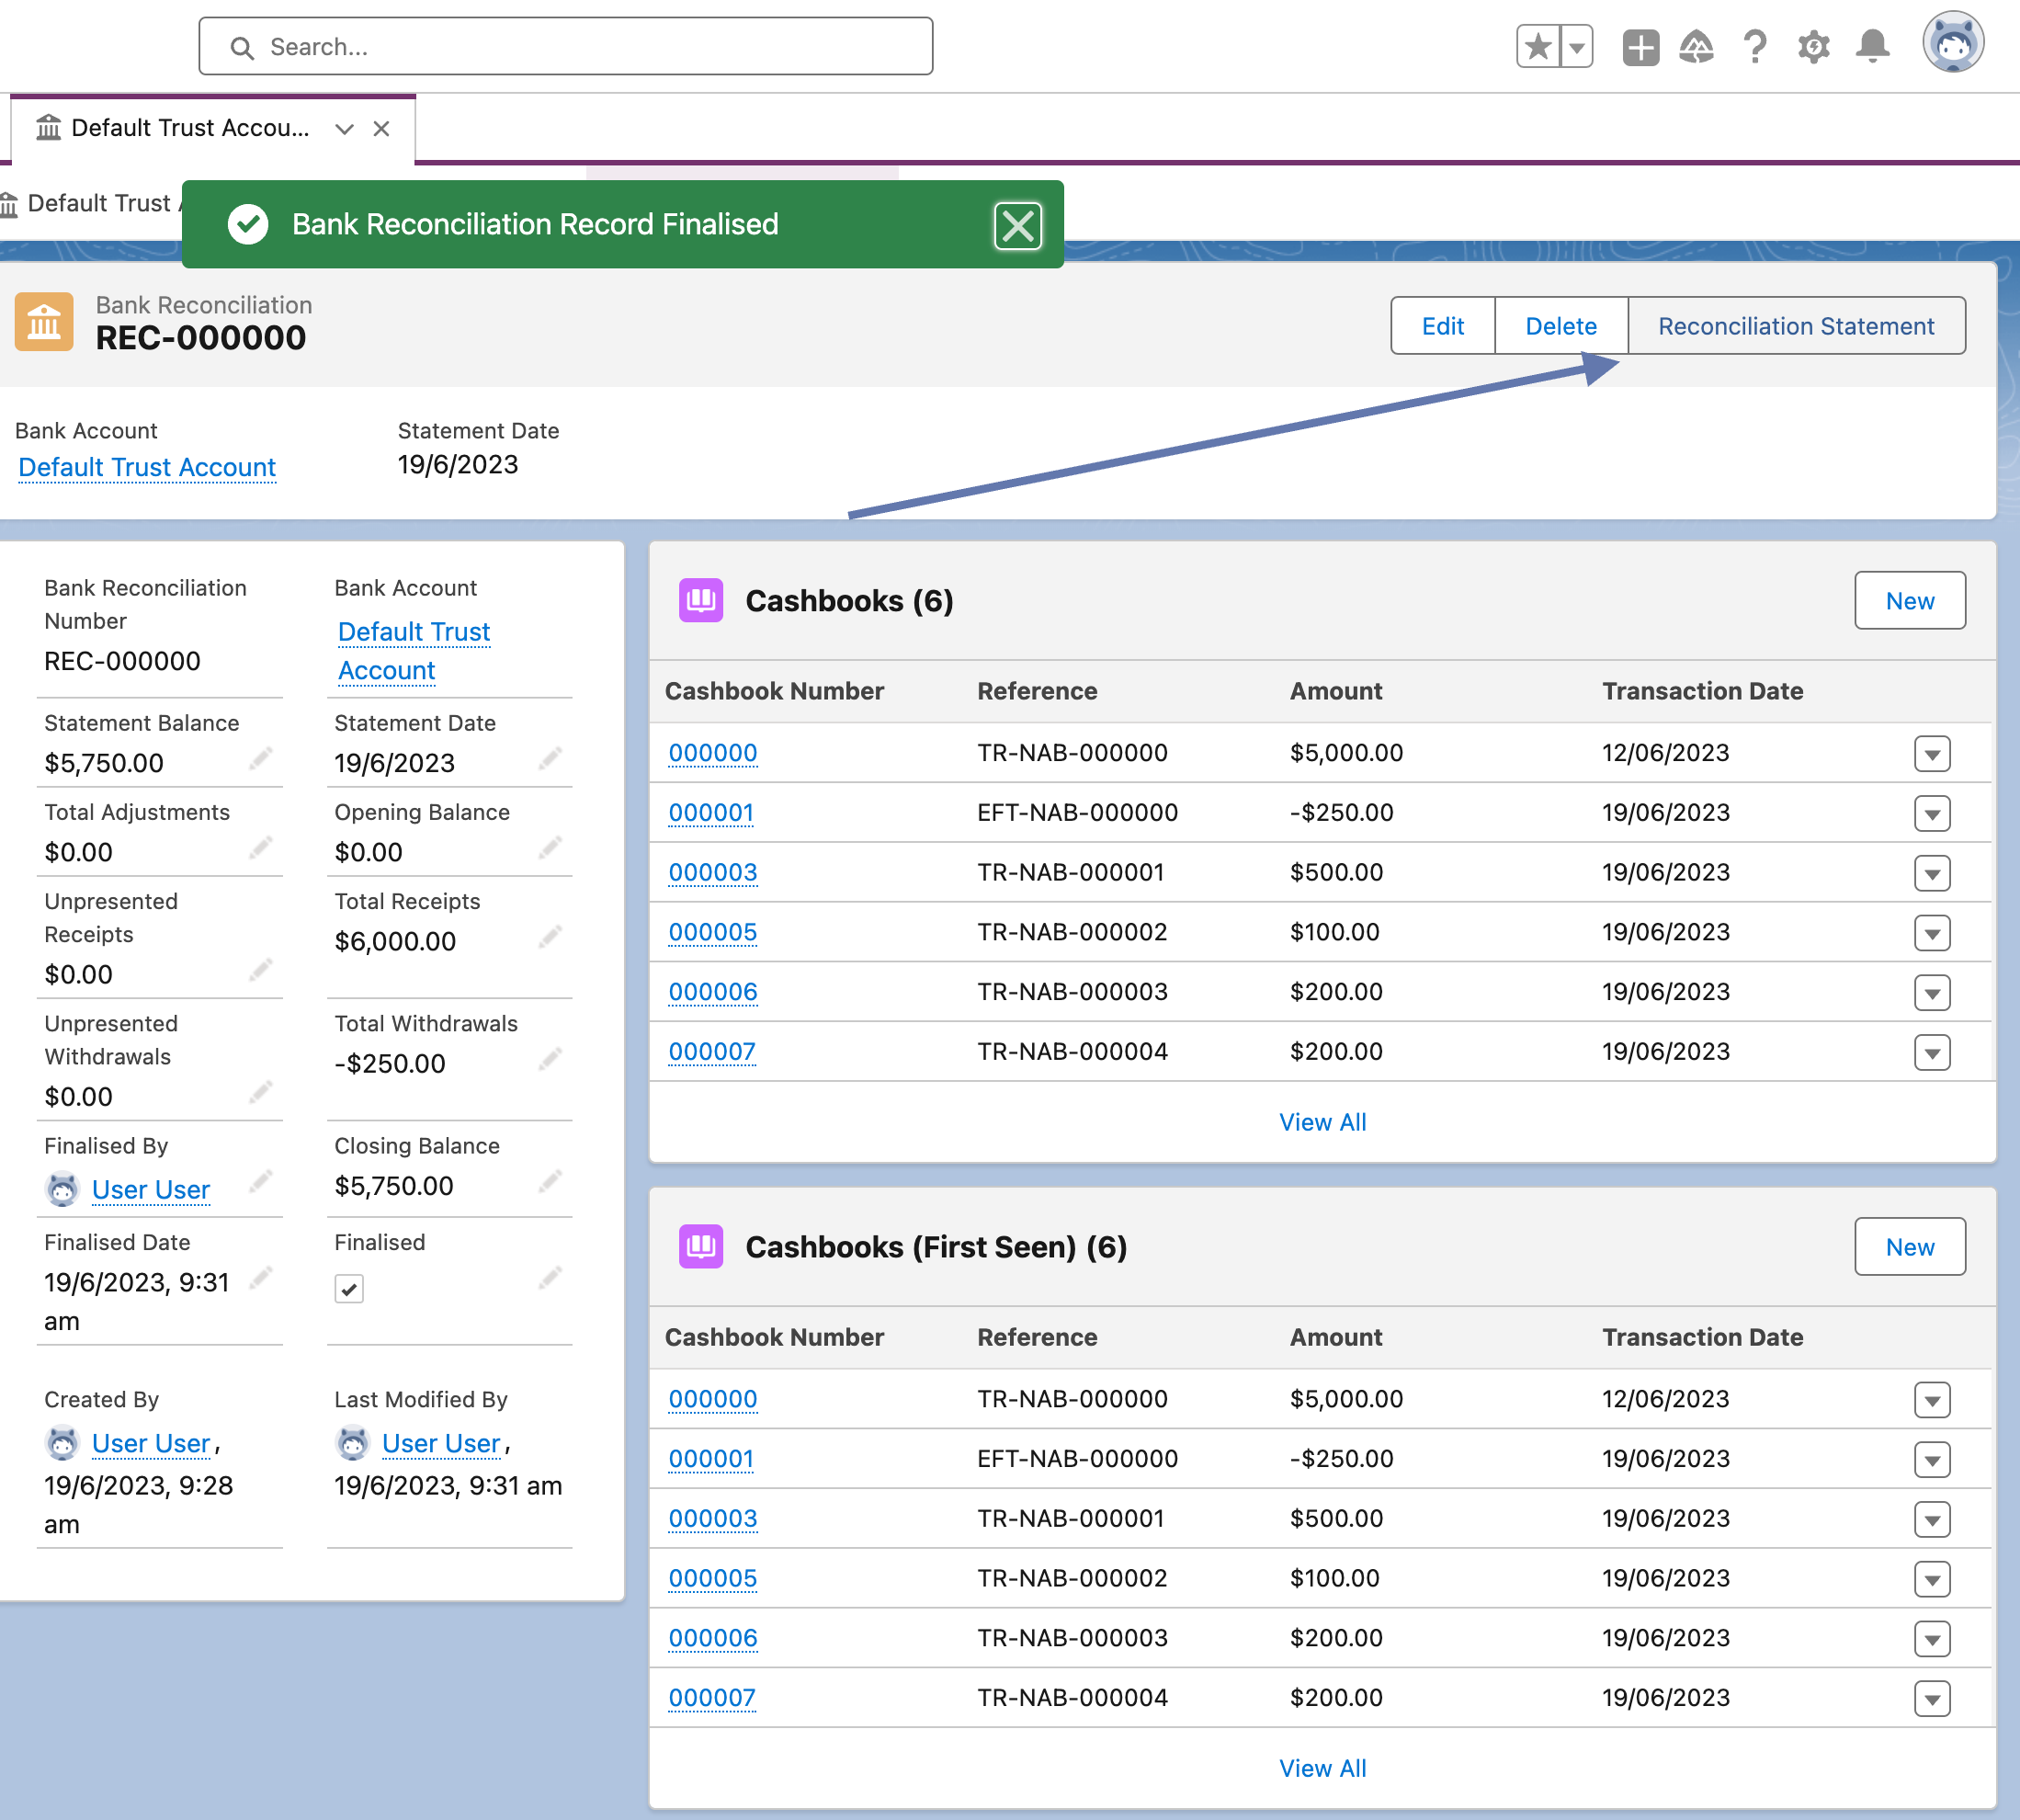
Task: Toggle the Finalised checkbox
Action: [x=349, y=1289]
